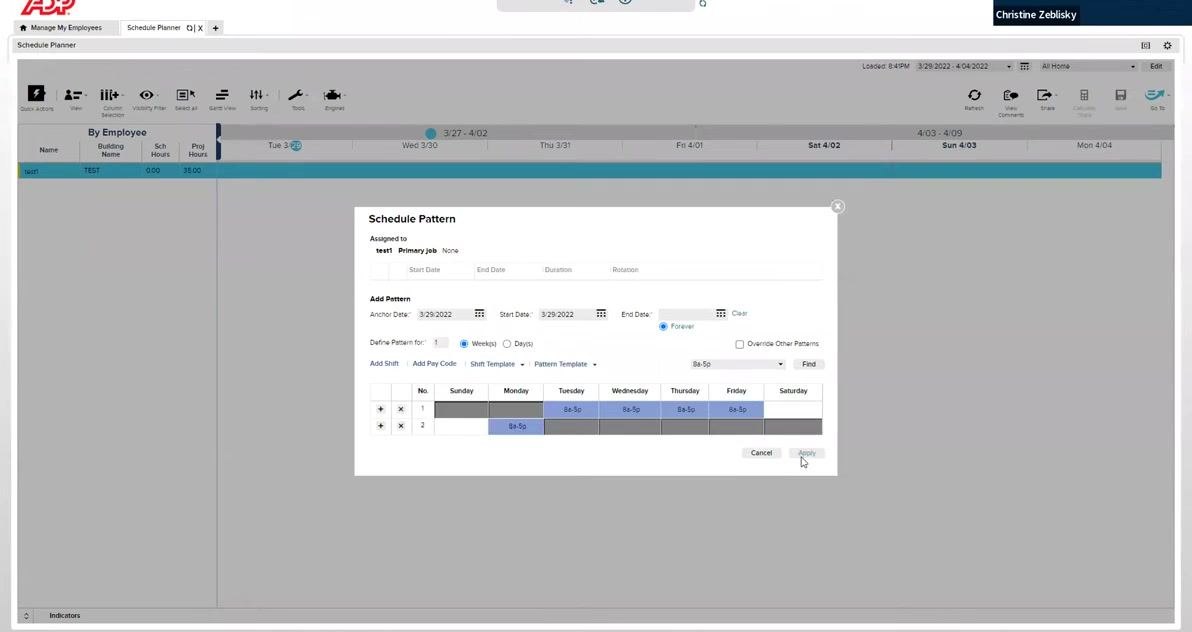Click the Edit button at top right
1192x632 pixels.
(1156, 66)
